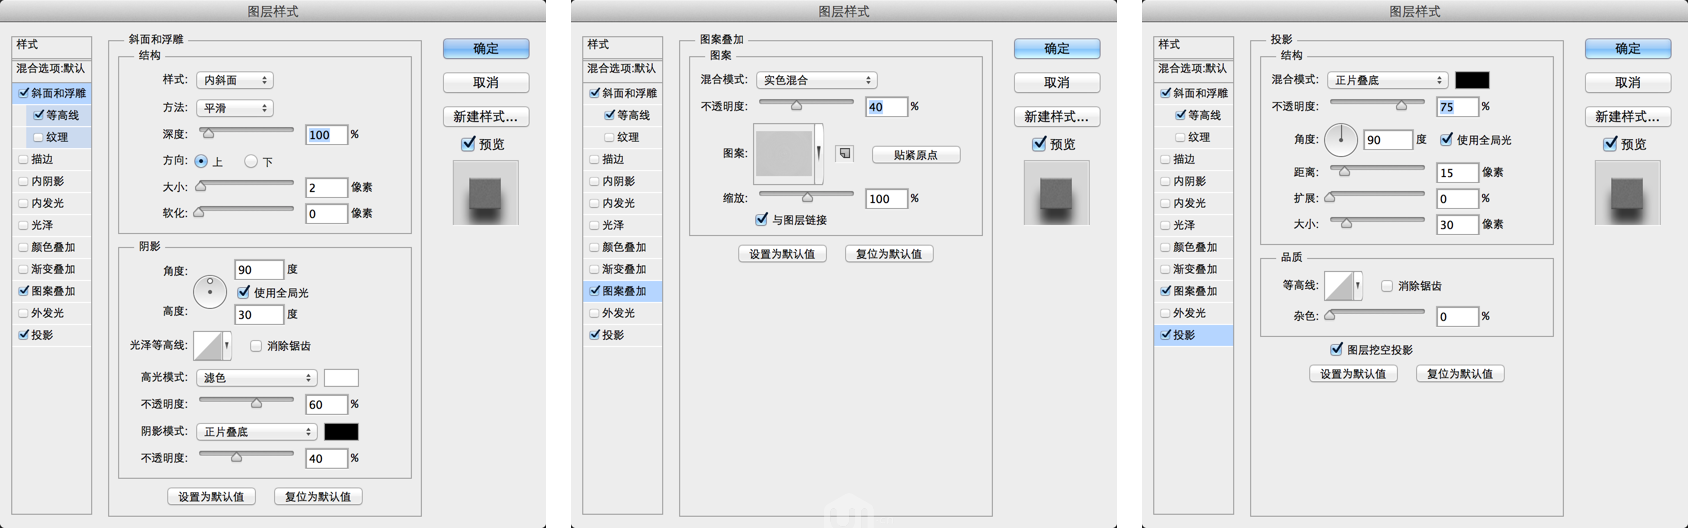Toggle 外发光 checkbox in Drop Shadow sidebar

point(1166,313)
